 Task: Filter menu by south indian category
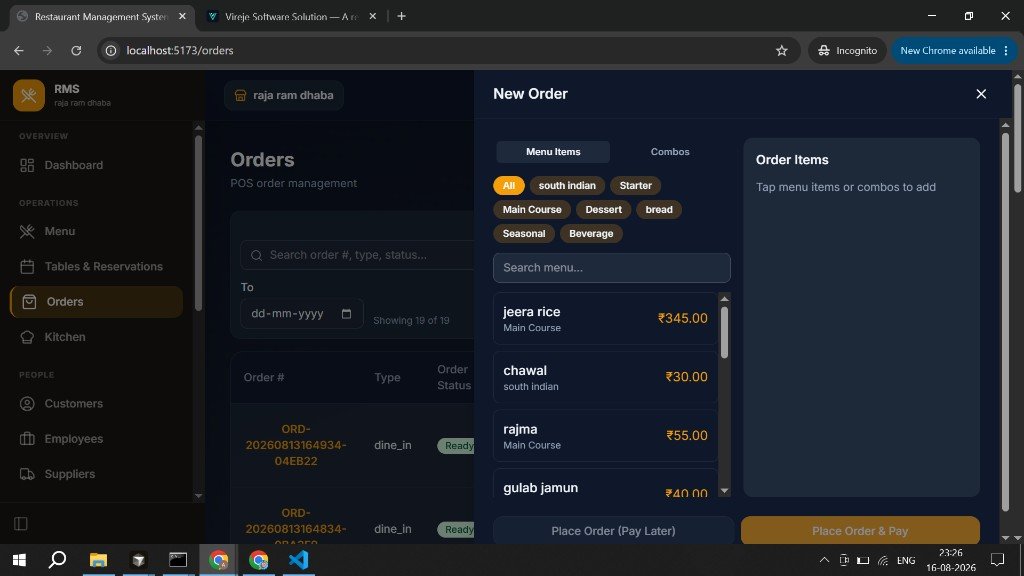pyautogui.click(x=567, y=185)
